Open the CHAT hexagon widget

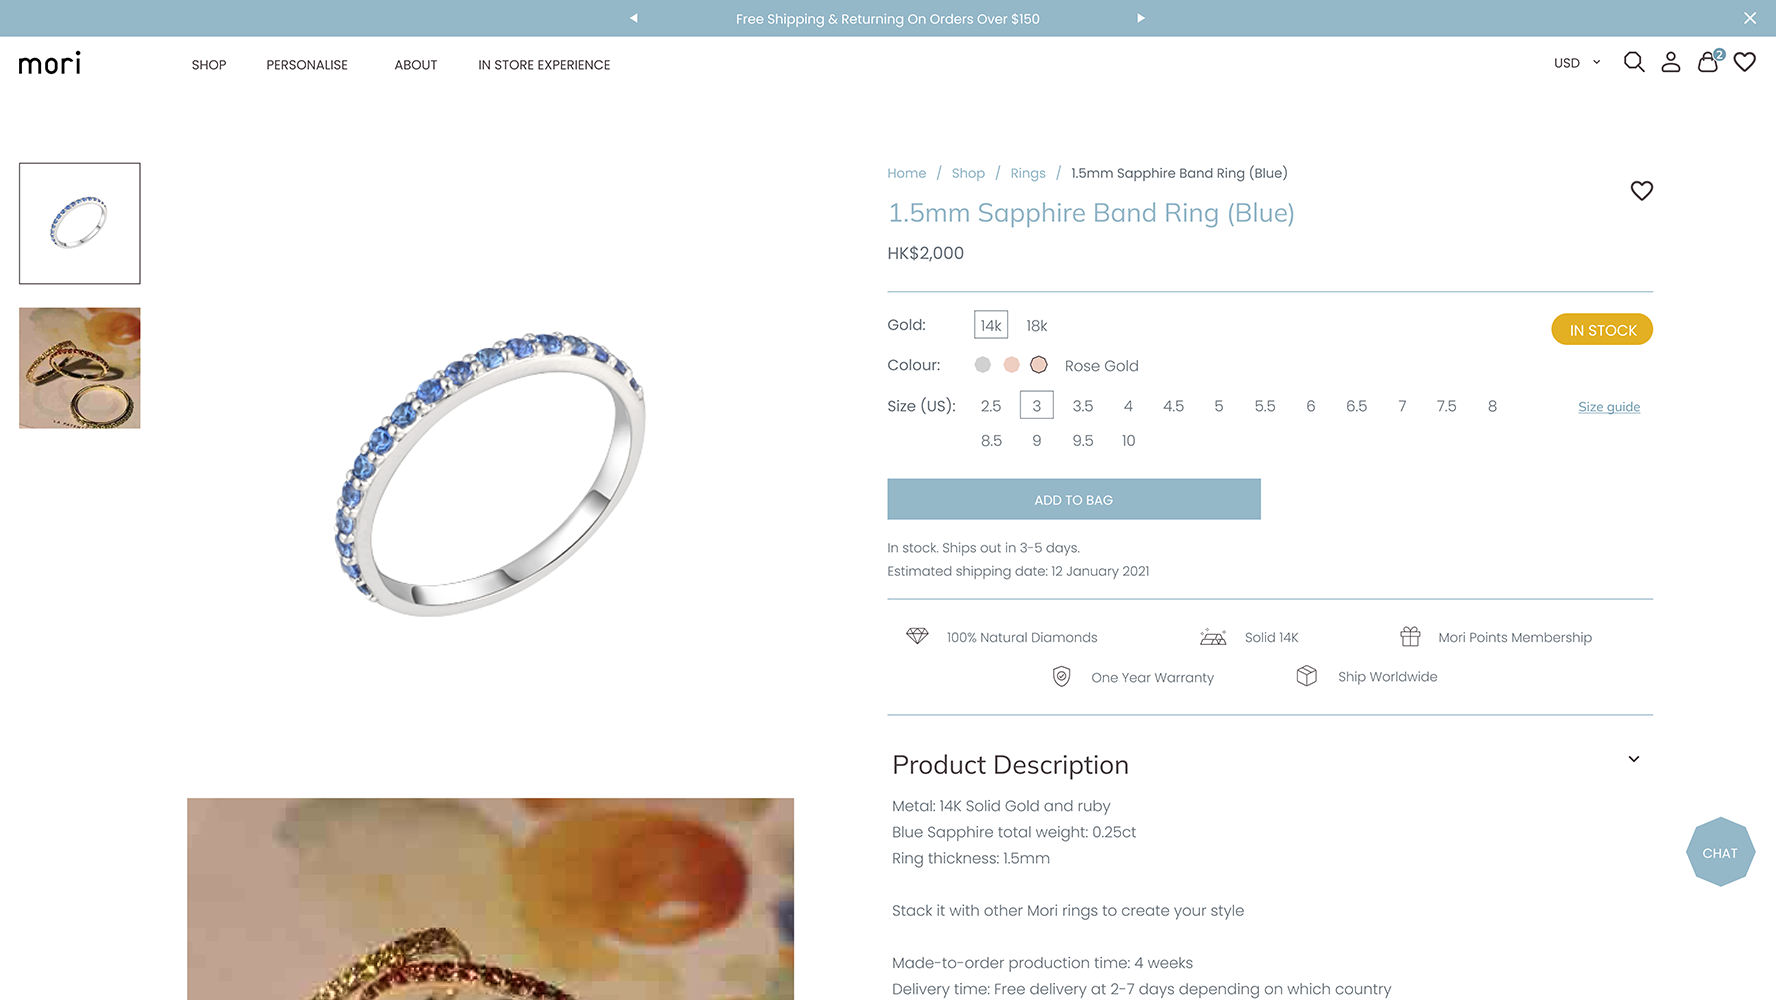pos(1720,853)
